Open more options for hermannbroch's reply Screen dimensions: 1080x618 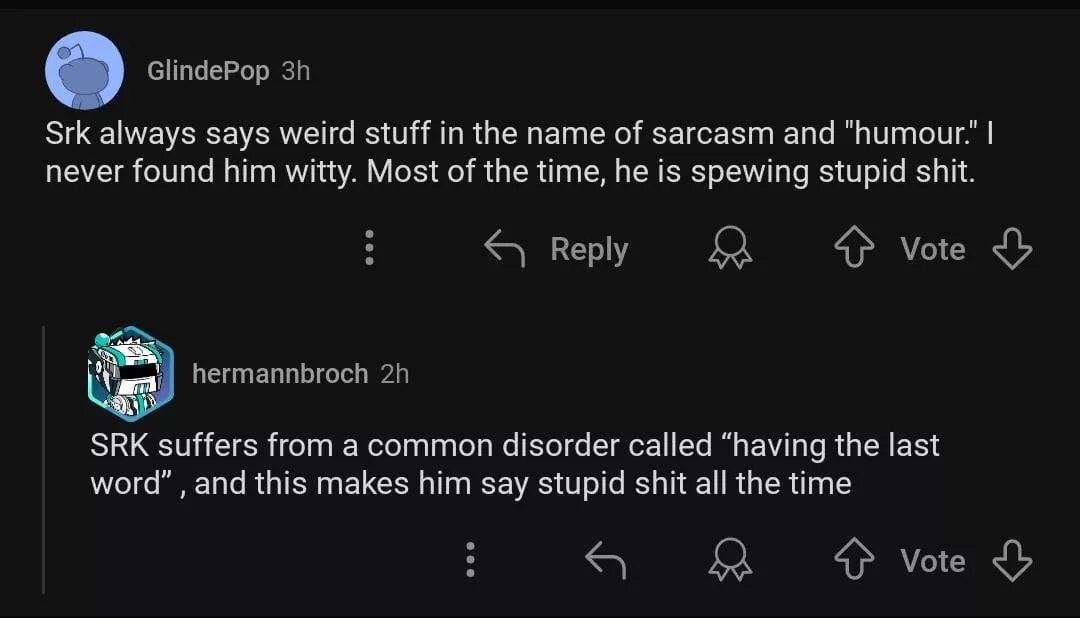469,561
